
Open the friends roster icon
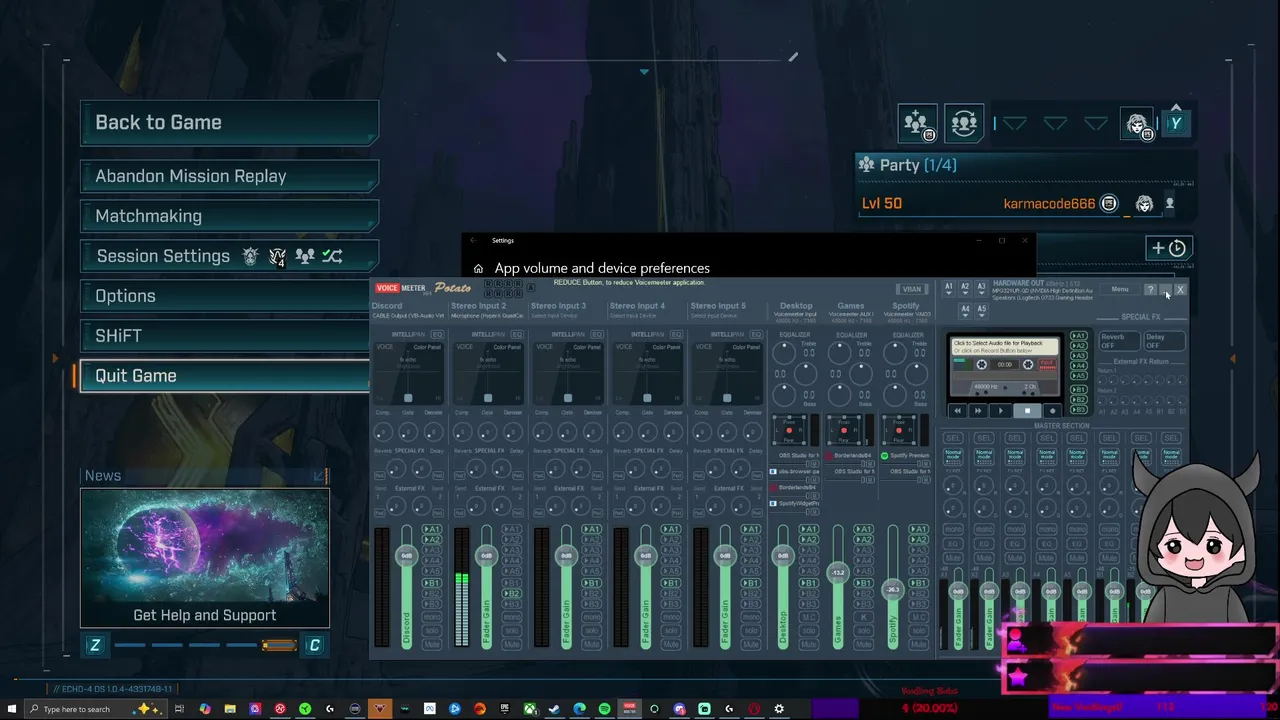point(964,123)
